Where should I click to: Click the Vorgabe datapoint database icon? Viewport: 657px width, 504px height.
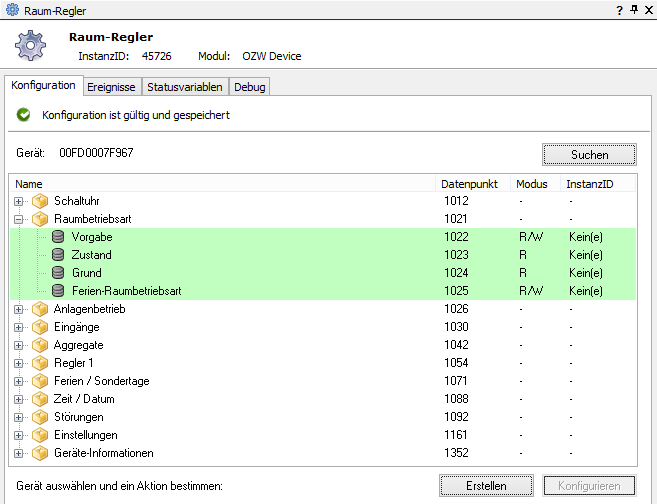[58, 237]
